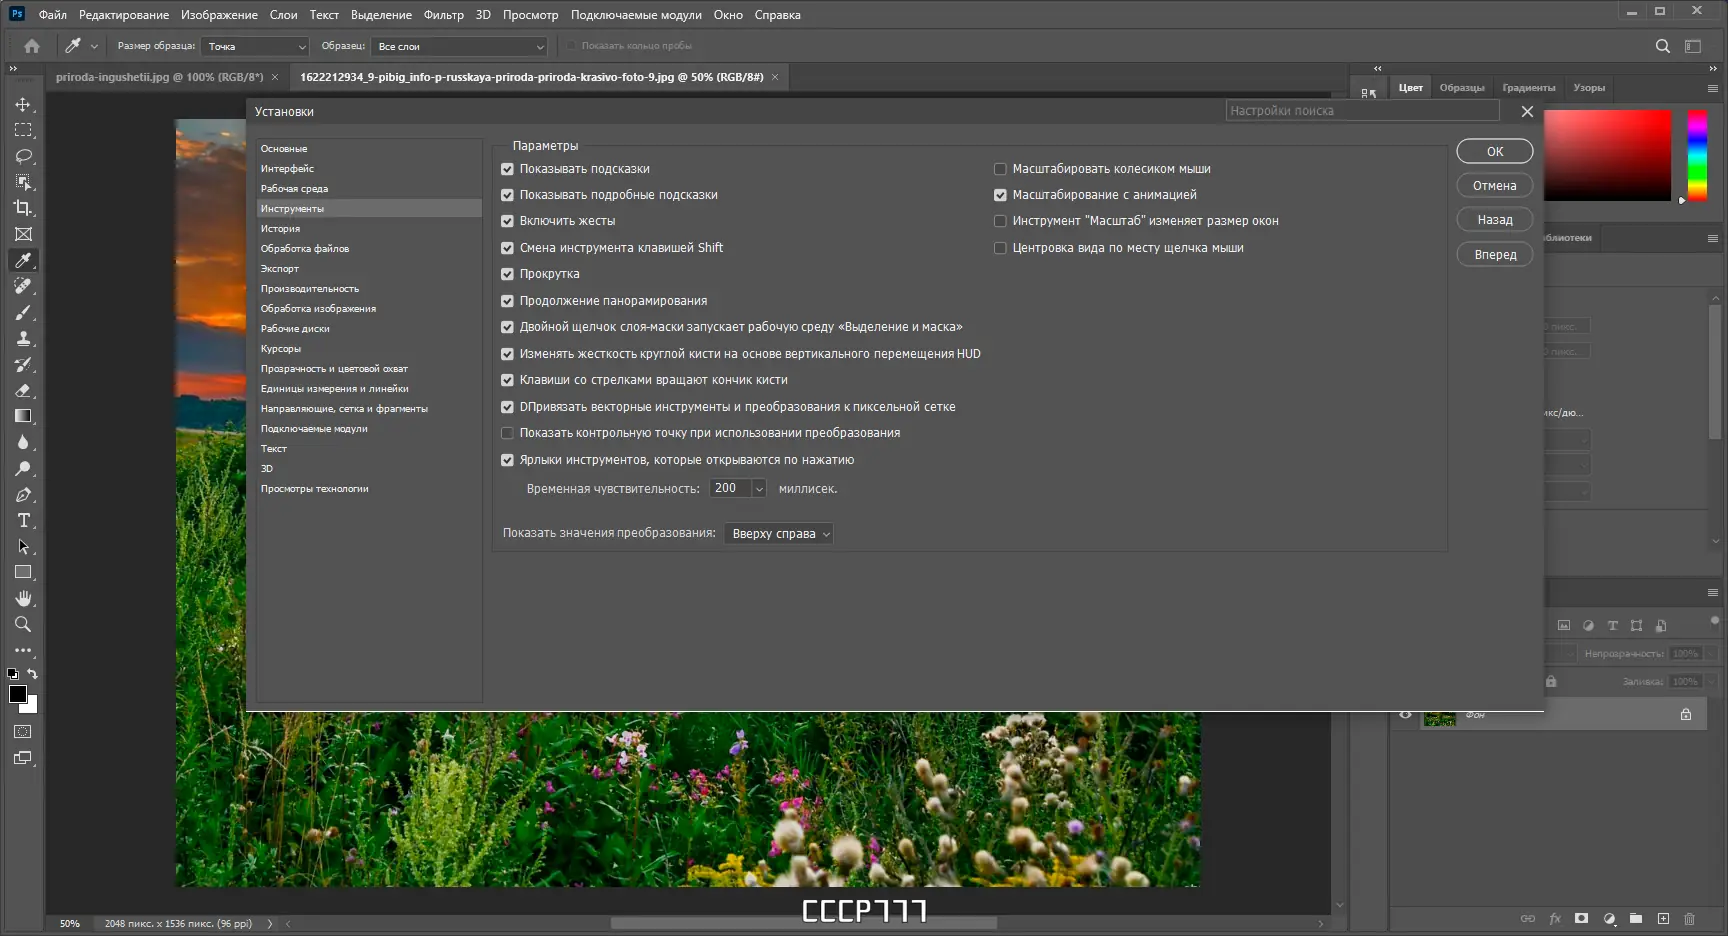Click the Назад button
Image resolution: width=1728 pixels, height=936 pixels.
(x=1495, y=220)
